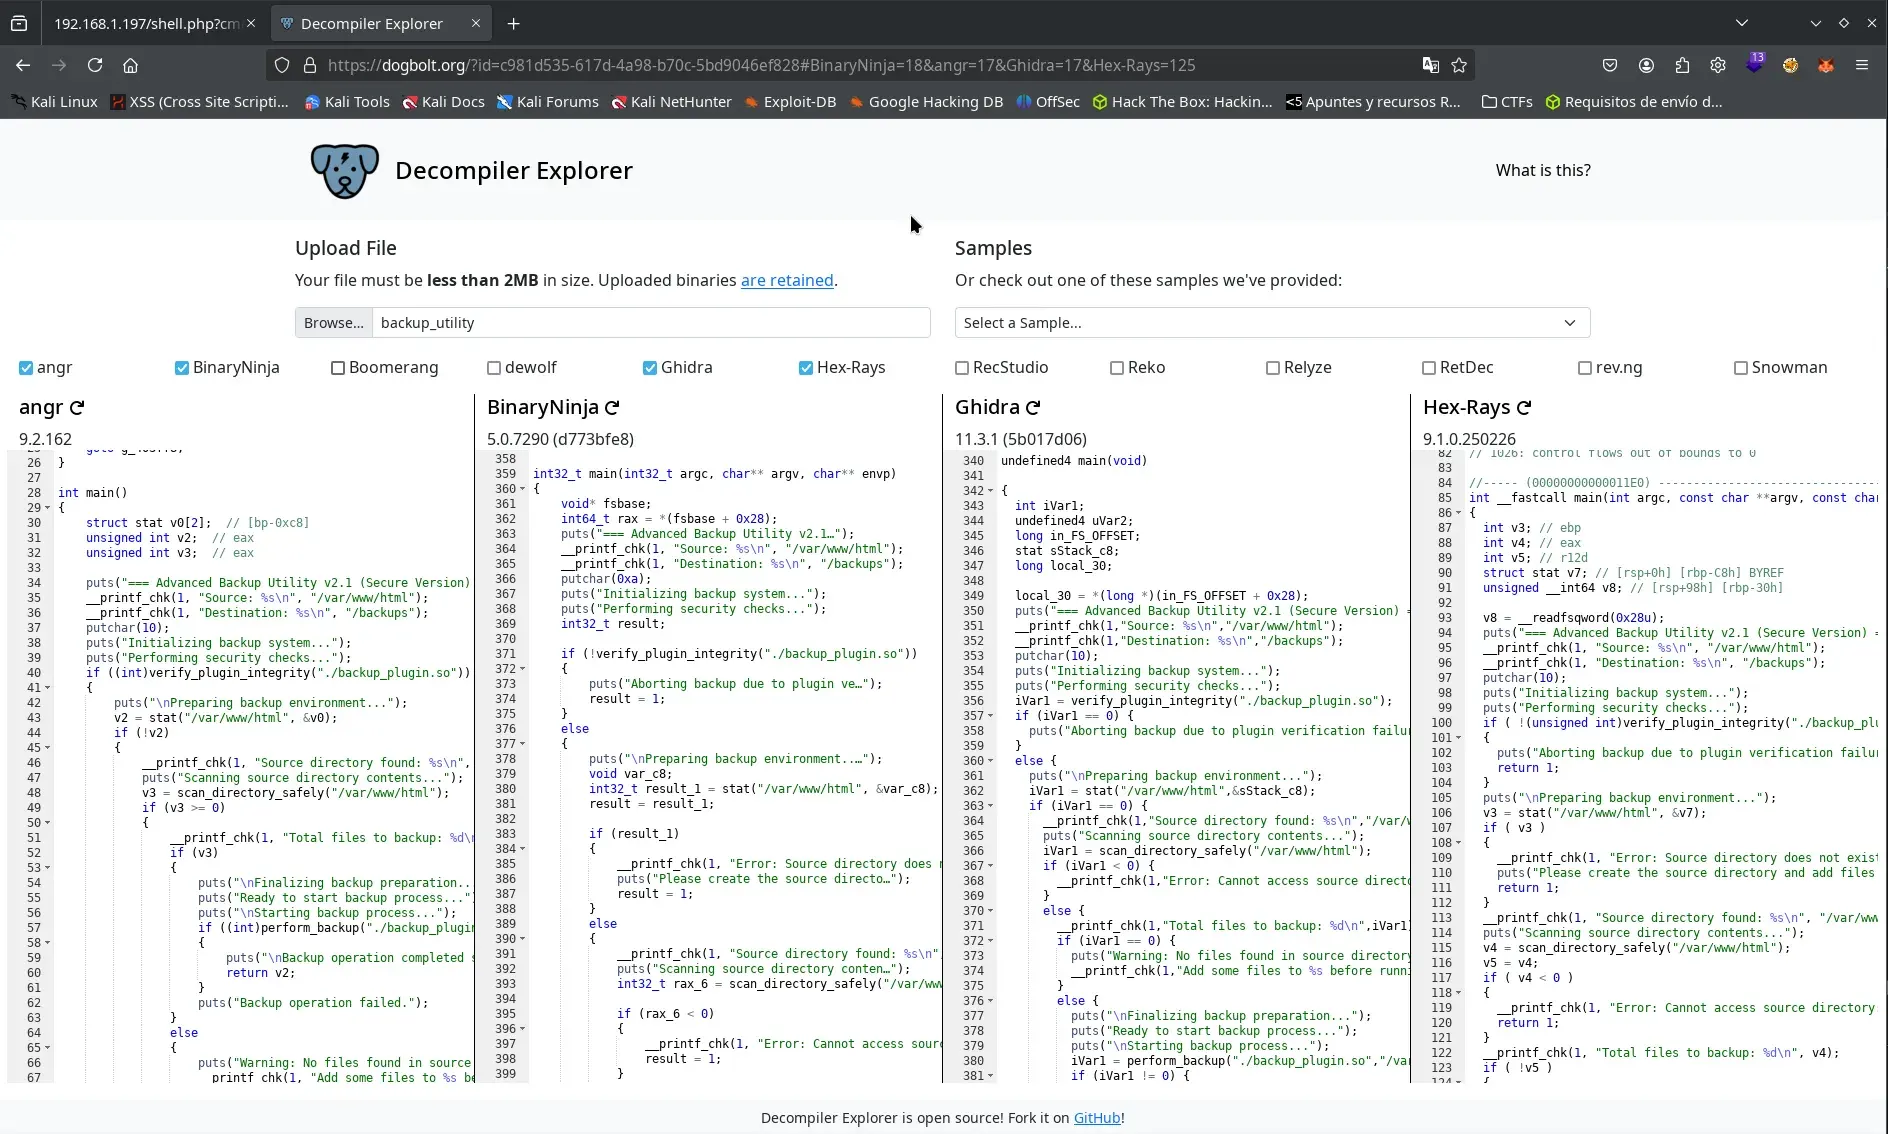Enable the Relyze checkbox
This screenshot has width=1888, height=1134.
click(x=1273, y=368)
